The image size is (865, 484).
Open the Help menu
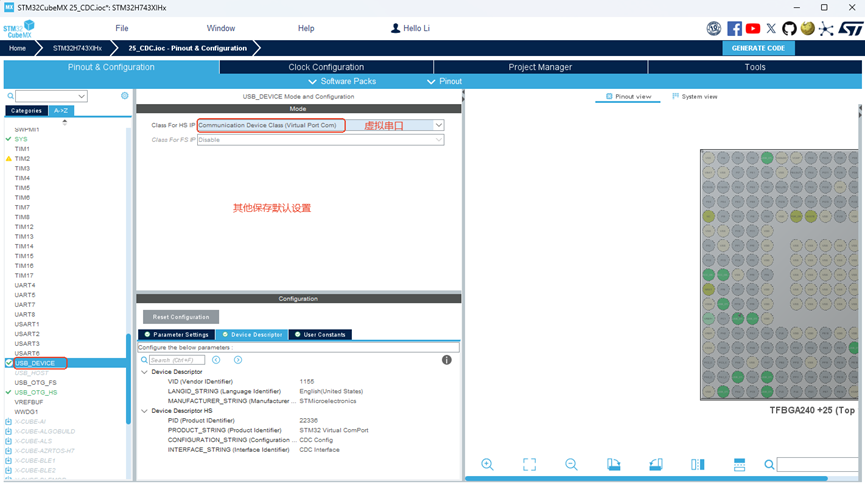(x=306, y=28)
